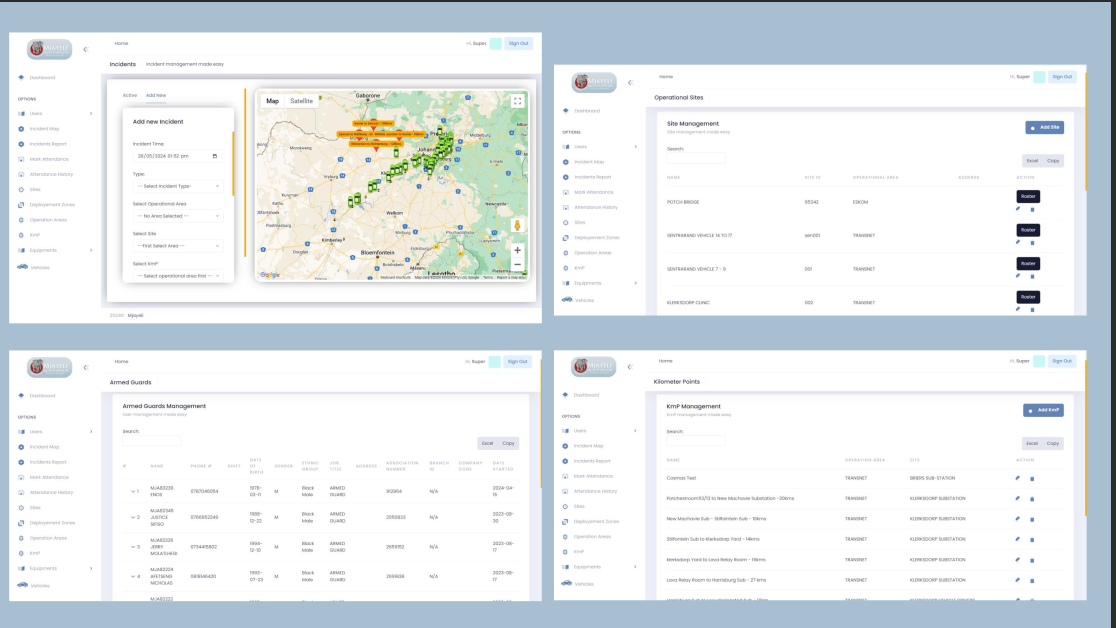Viewport: 1116px width, 628px height.
Task: Open calendar picker in Incident Time field
Action: pos(214,156)
